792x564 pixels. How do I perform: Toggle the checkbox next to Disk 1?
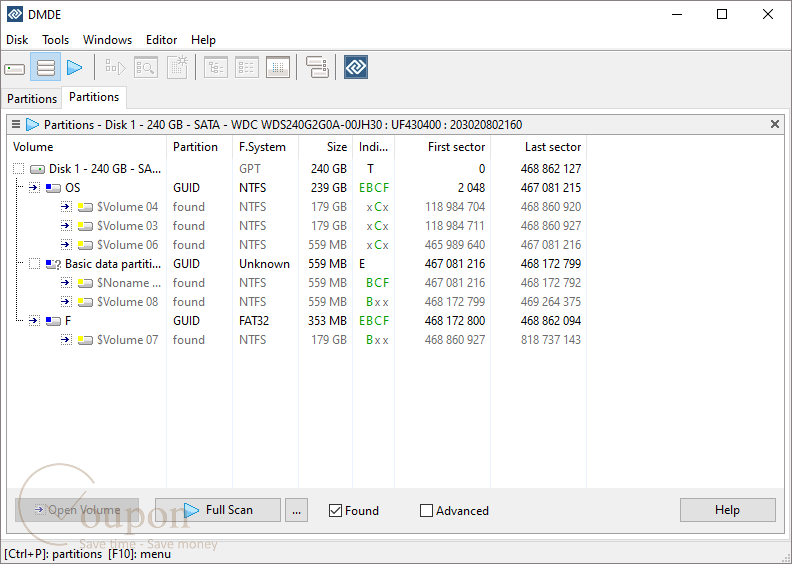(19, 169)
